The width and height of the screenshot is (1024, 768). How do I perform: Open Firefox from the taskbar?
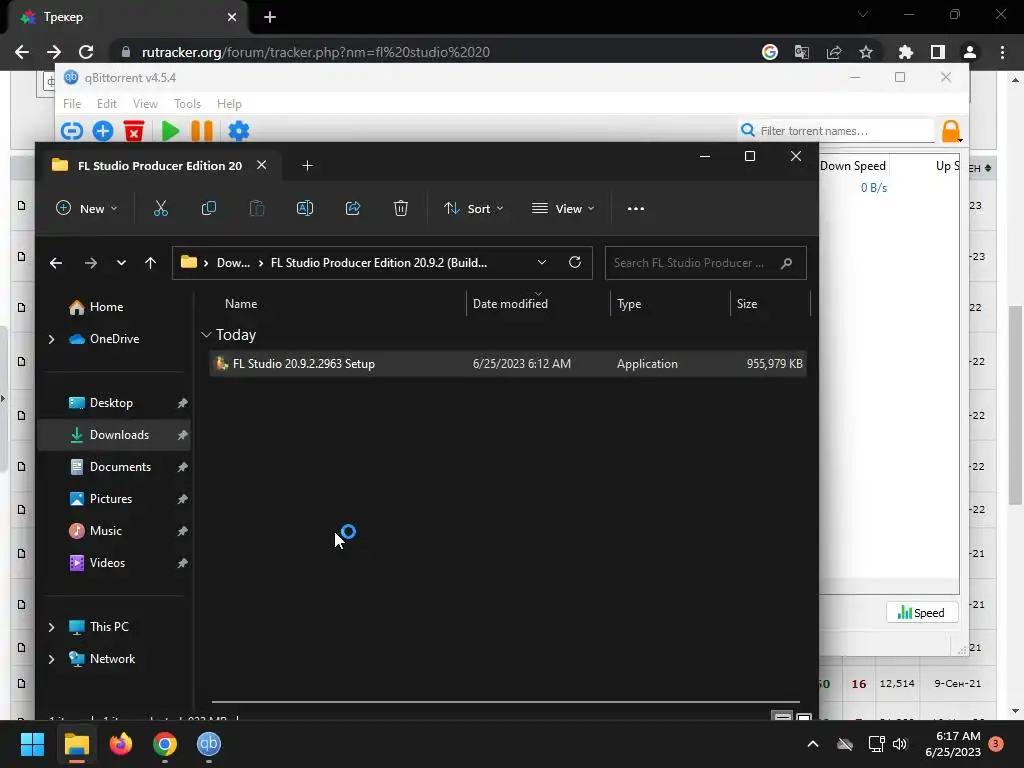pos(120,744)
